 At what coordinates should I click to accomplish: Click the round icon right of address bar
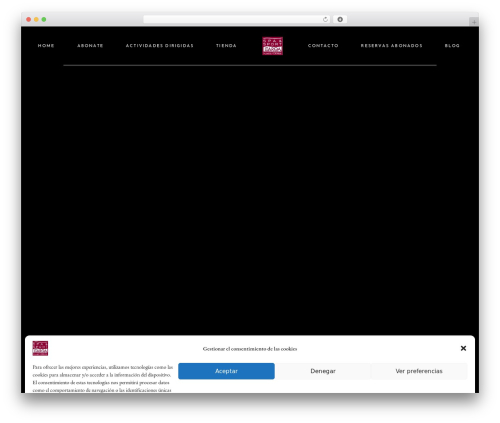click(x=340, y=19)
